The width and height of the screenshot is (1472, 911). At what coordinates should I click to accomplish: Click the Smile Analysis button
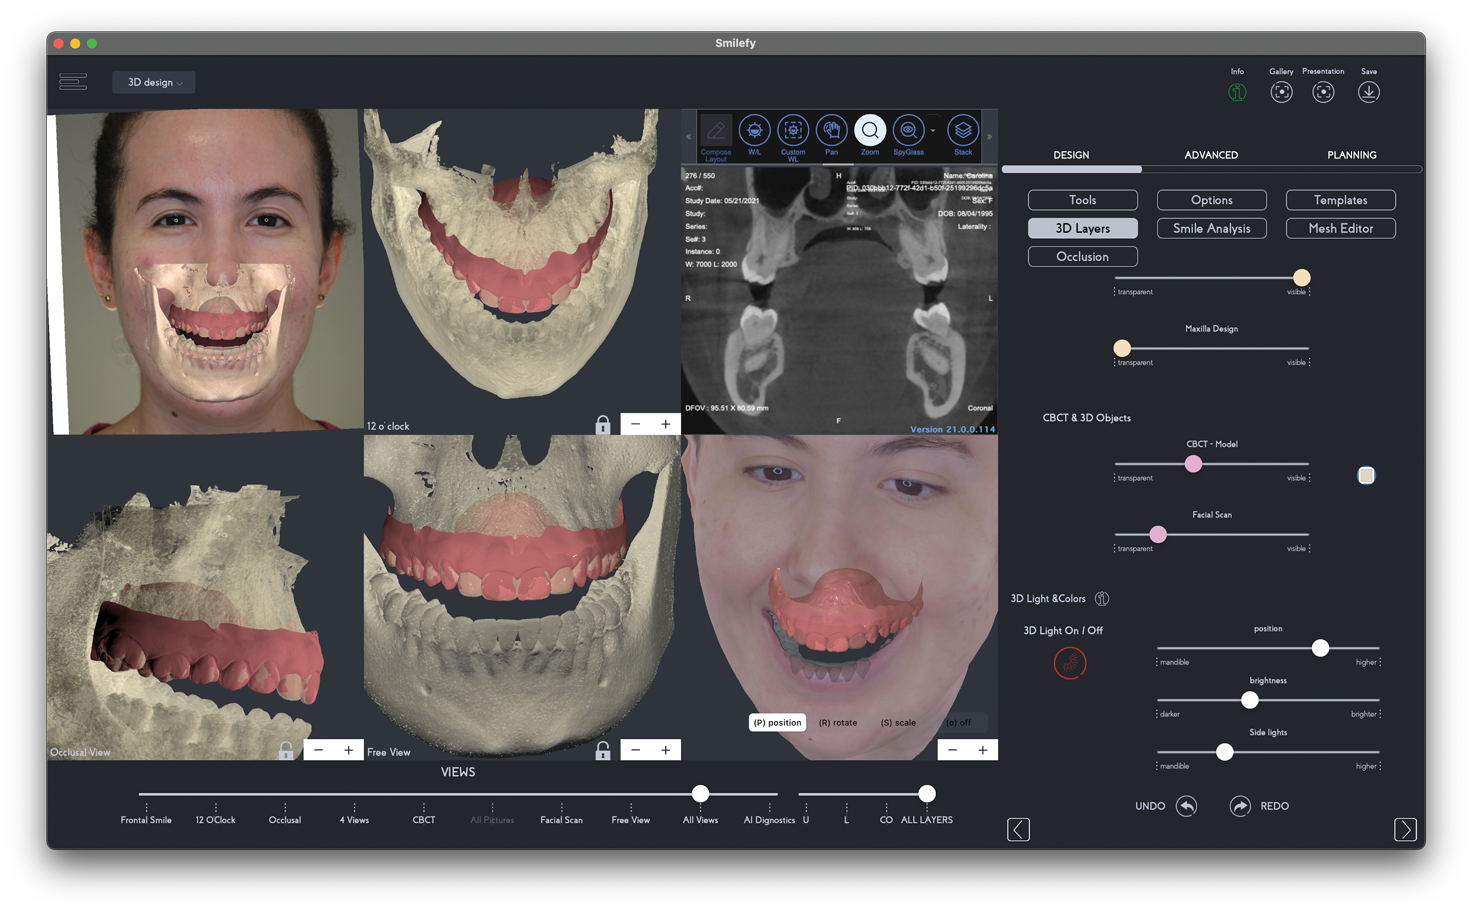point(1211,228)
